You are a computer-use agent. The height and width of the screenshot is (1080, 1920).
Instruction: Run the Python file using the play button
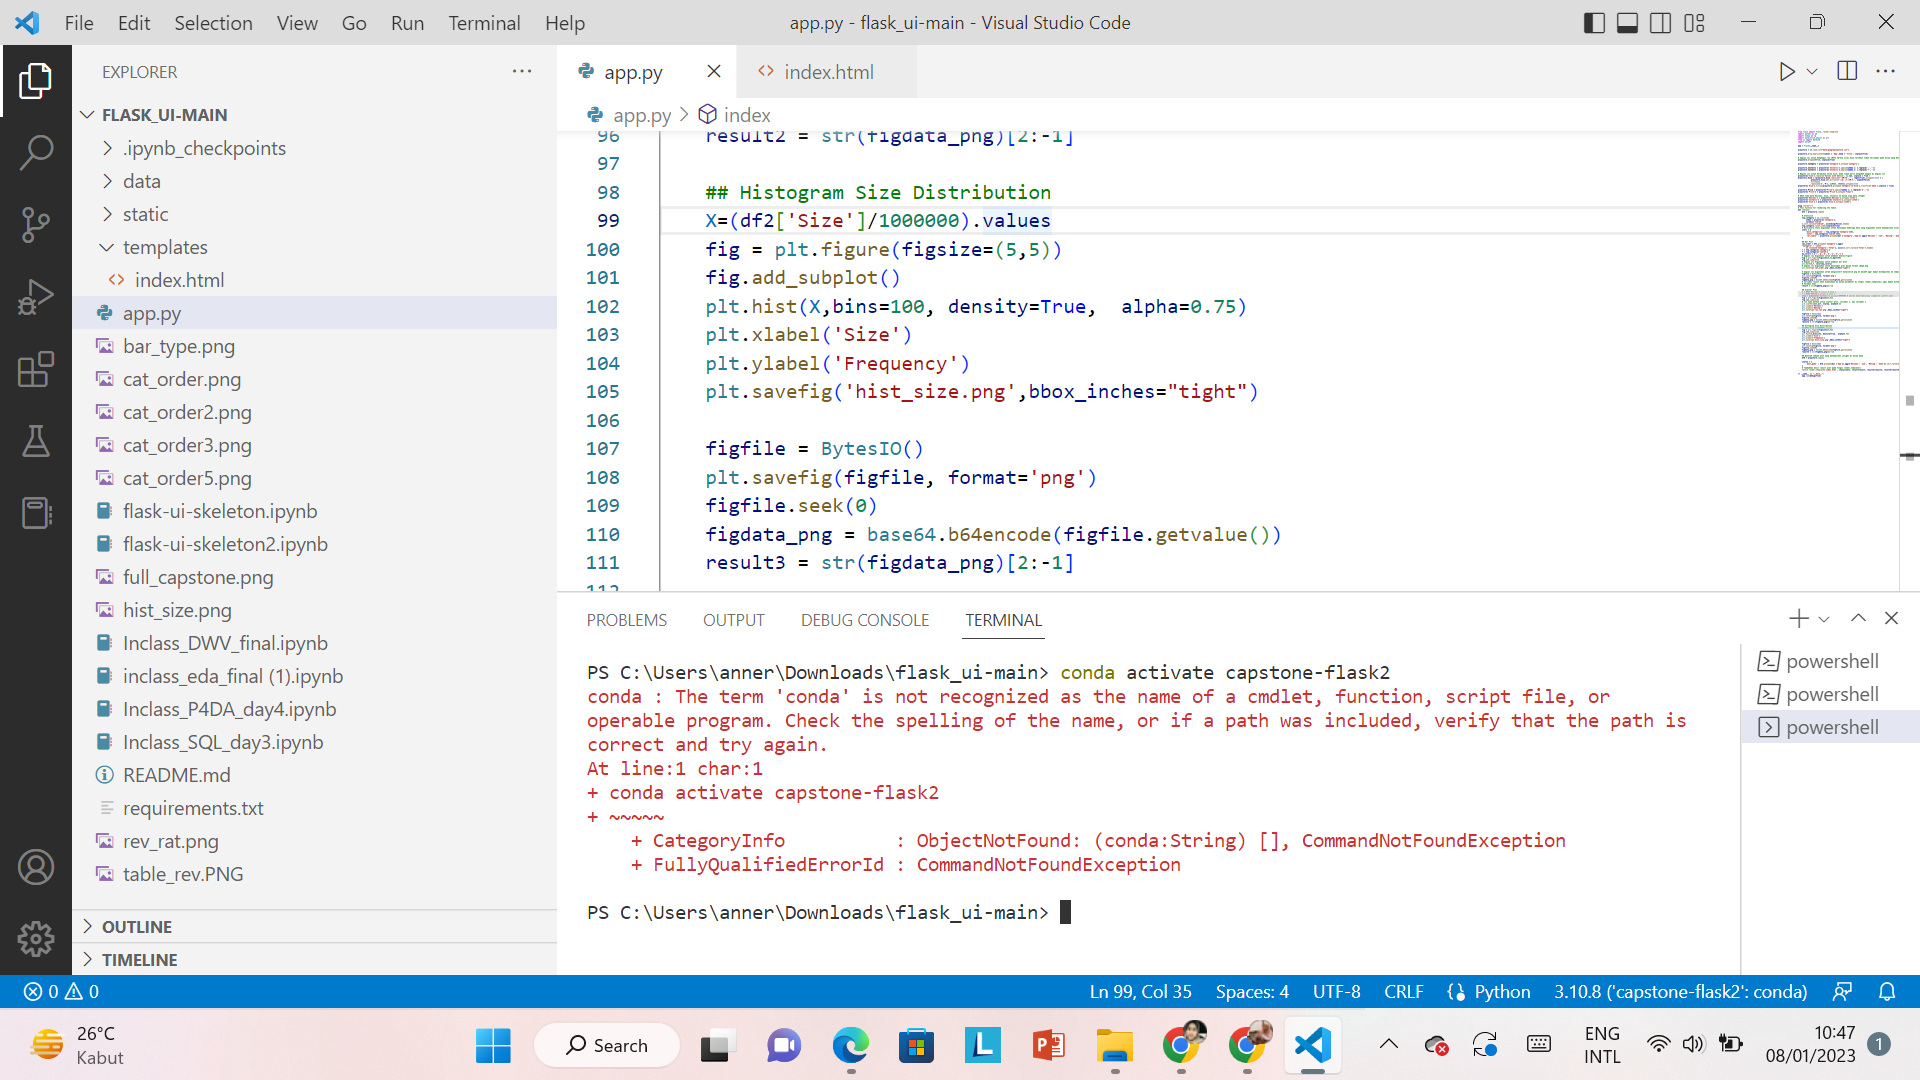[1787, 71]
